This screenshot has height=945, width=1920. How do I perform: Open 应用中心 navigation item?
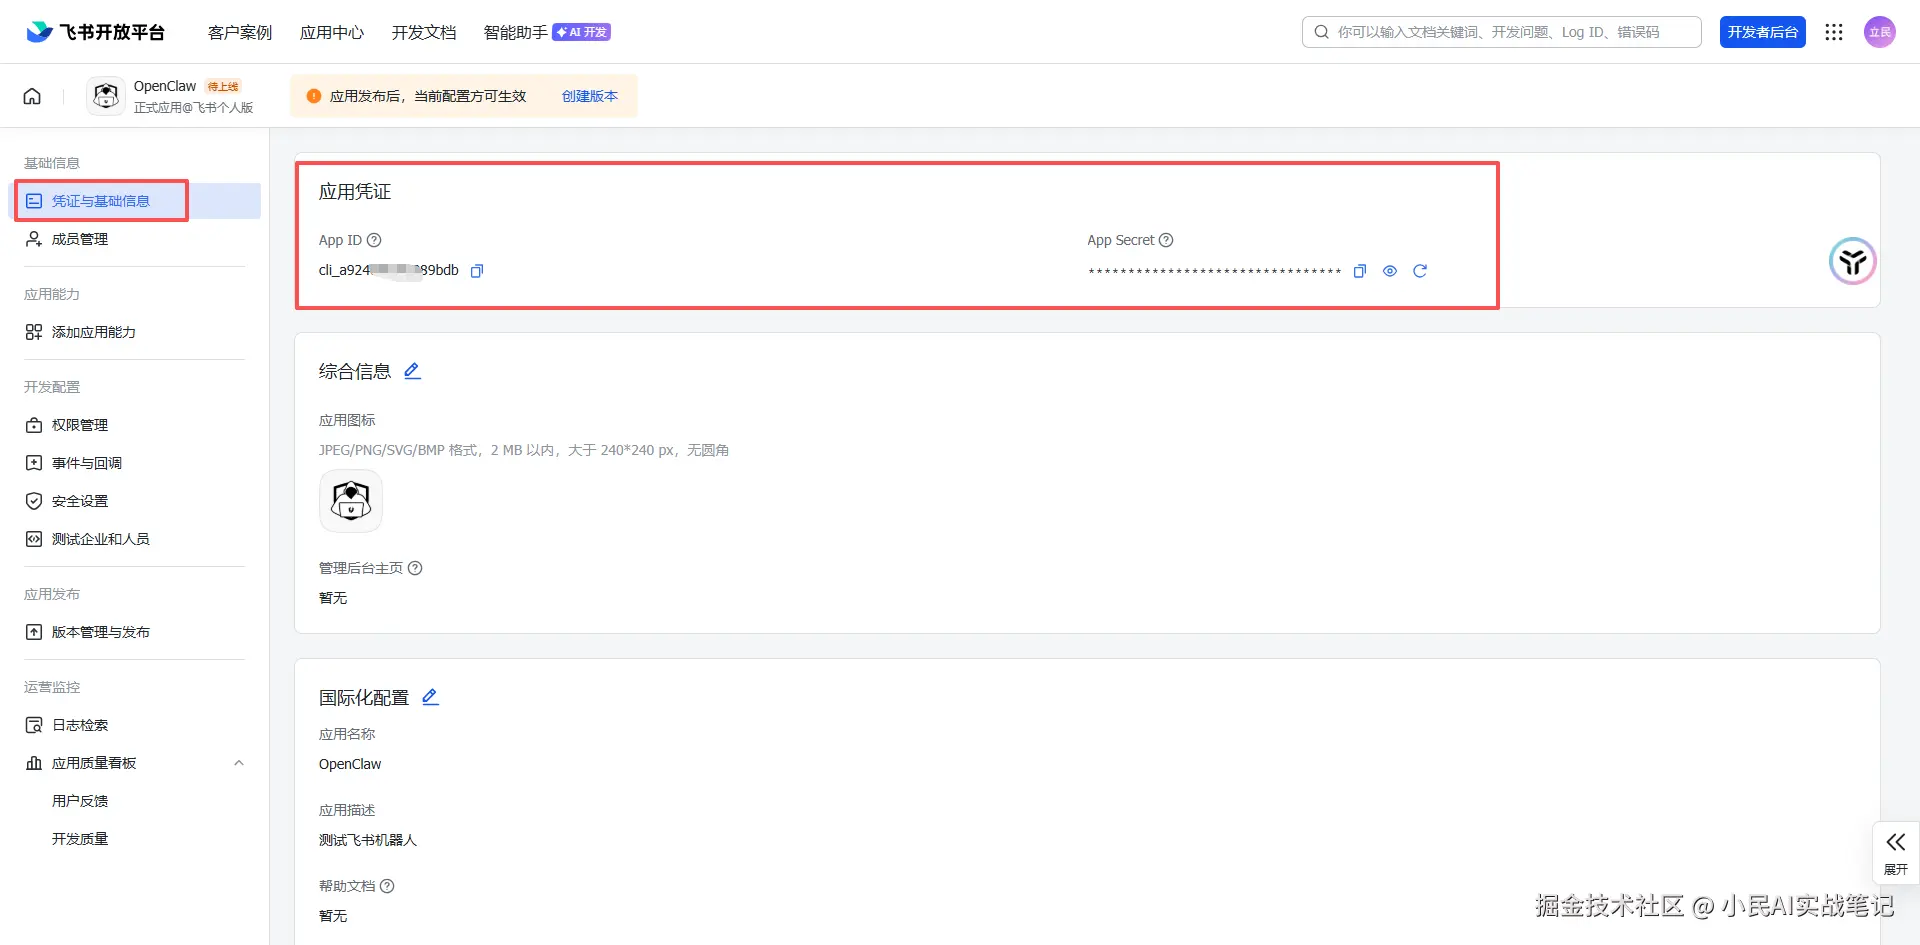coord(332,32)
